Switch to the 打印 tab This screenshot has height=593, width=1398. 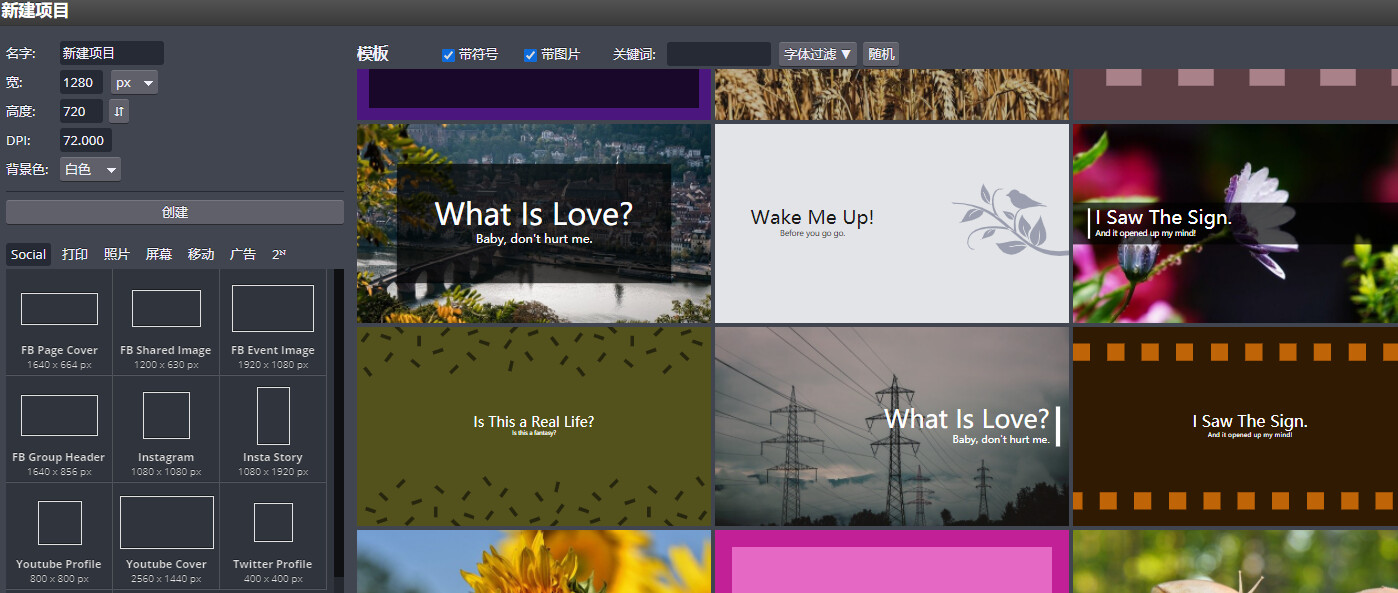tap(75, 254)
